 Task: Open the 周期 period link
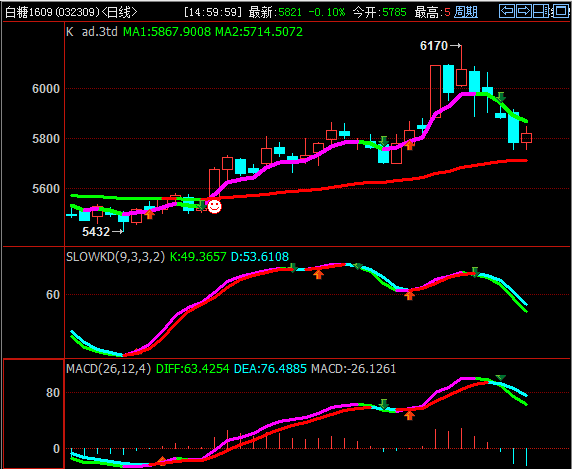[x=466, y=12]
